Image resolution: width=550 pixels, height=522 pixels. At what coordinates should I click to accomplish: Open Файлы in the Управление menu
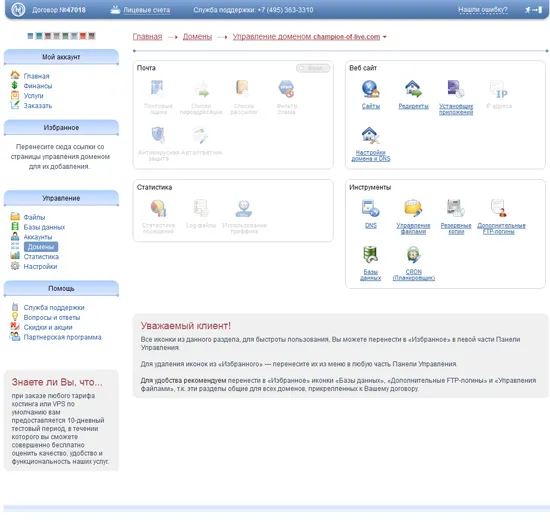(x=34, y=217)
